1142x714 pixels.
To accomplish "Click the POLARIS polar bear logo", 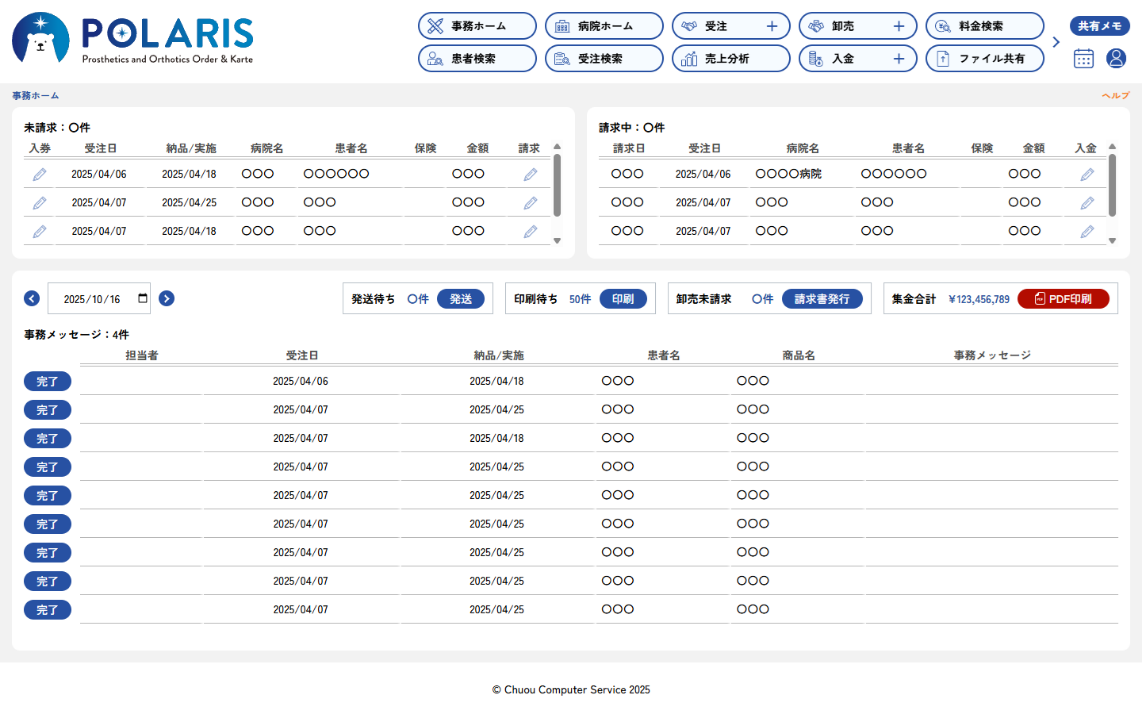I will (41, 39).
